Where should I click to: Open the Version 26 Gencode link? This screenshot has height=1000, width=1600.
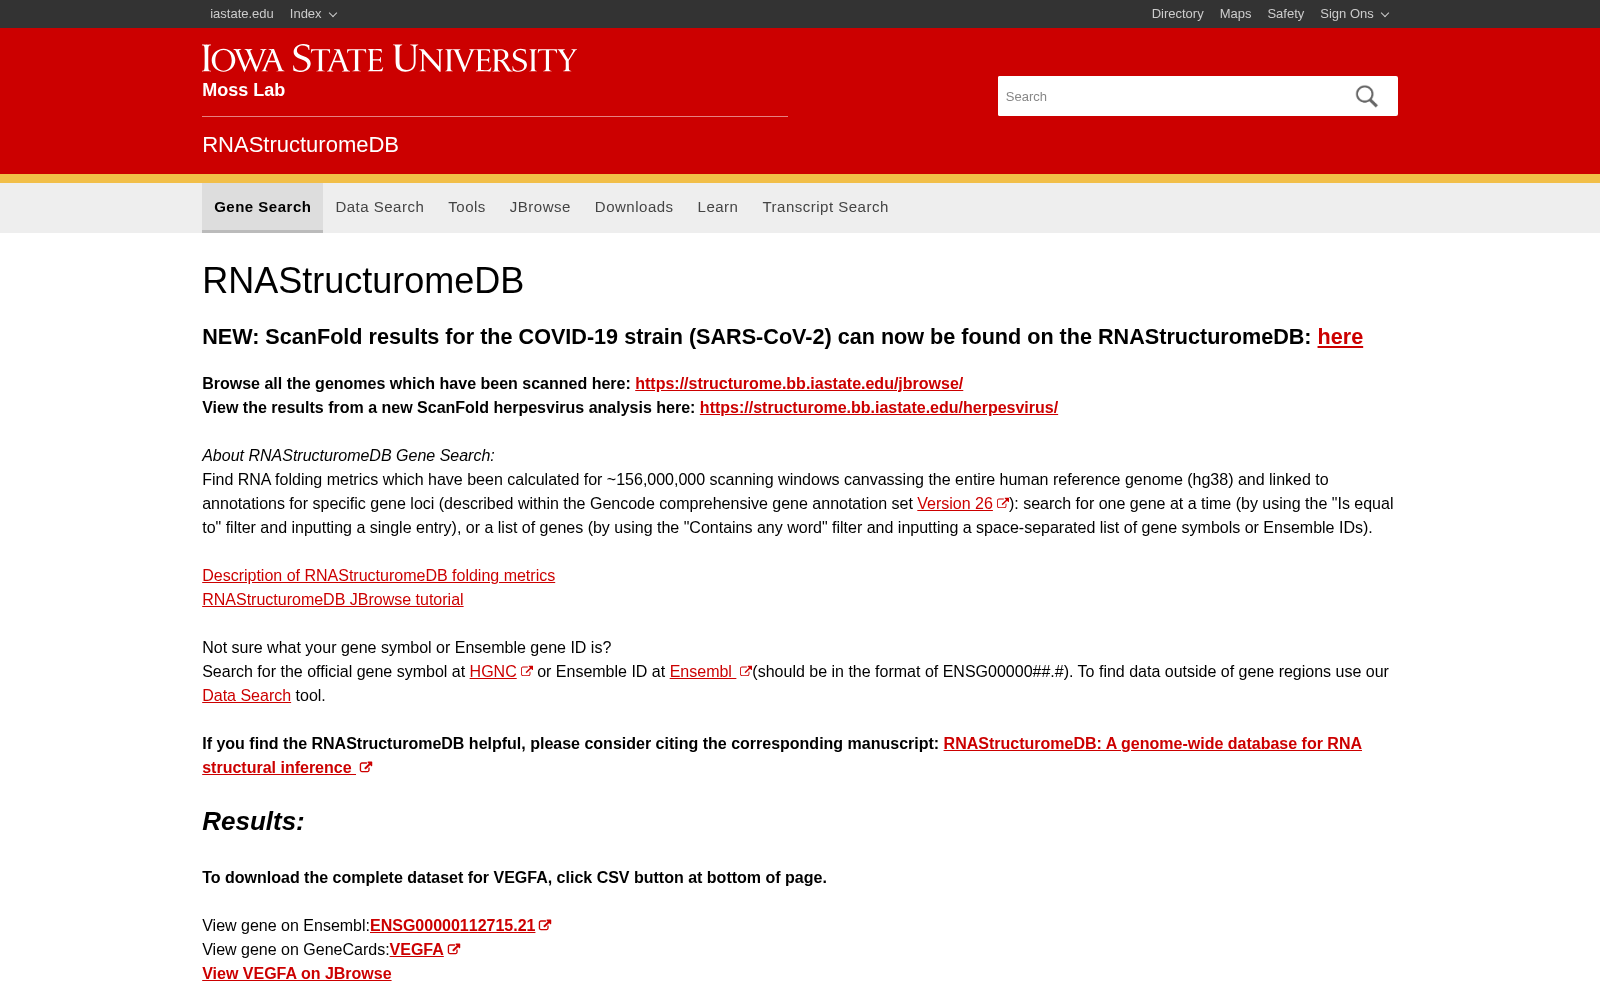[955, 504]
